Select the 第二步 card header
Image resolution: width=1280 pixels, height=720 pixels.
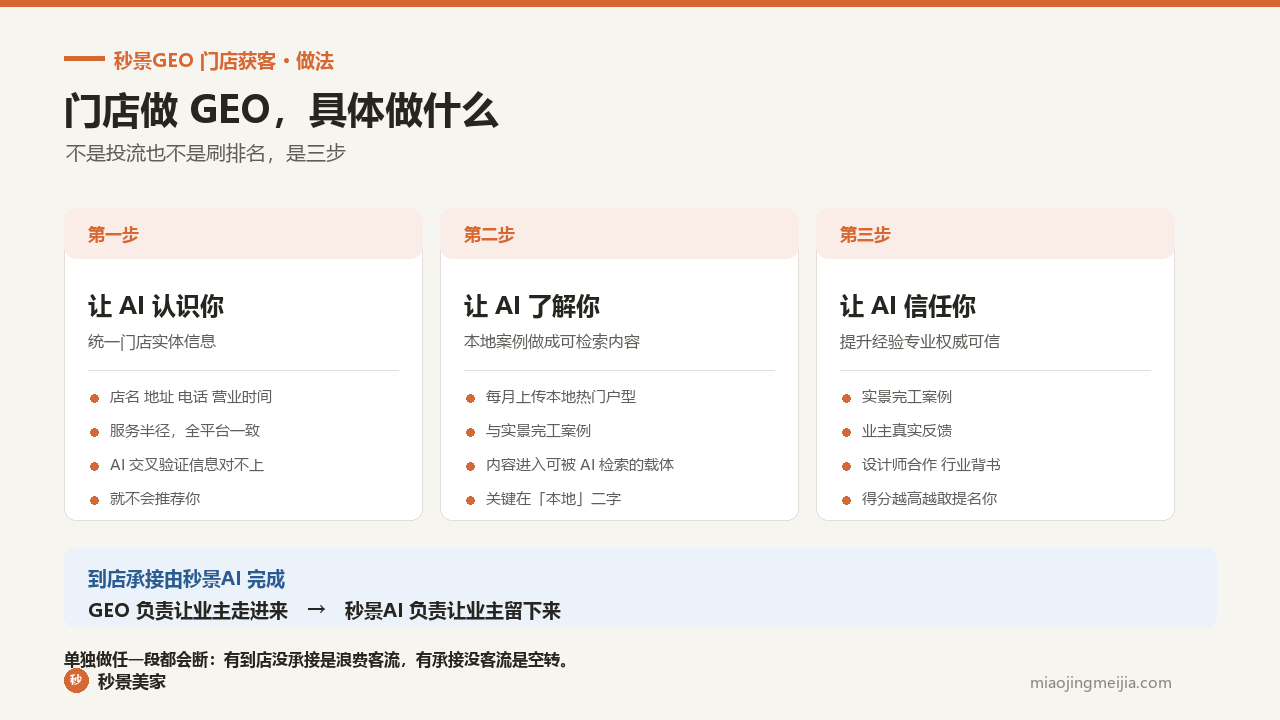tap(619, 234)
